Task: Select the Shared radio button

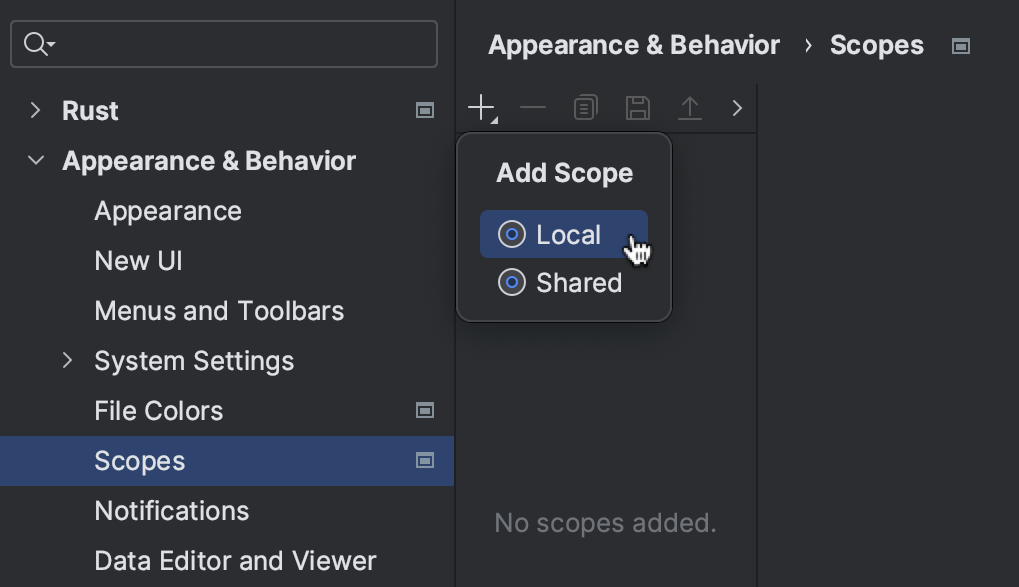Action: [x=512, y=283]
